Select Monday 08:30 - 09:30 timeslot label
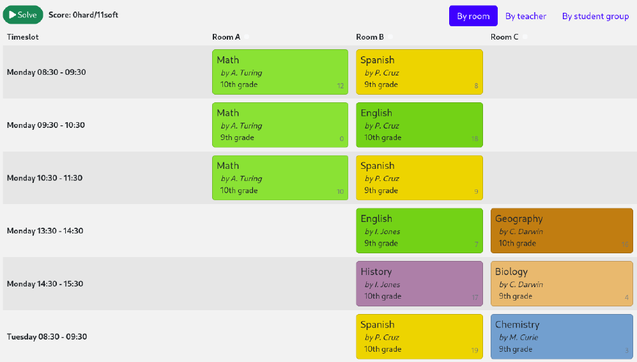The height and width of the screenshot is (362, 637). [46, 72]
